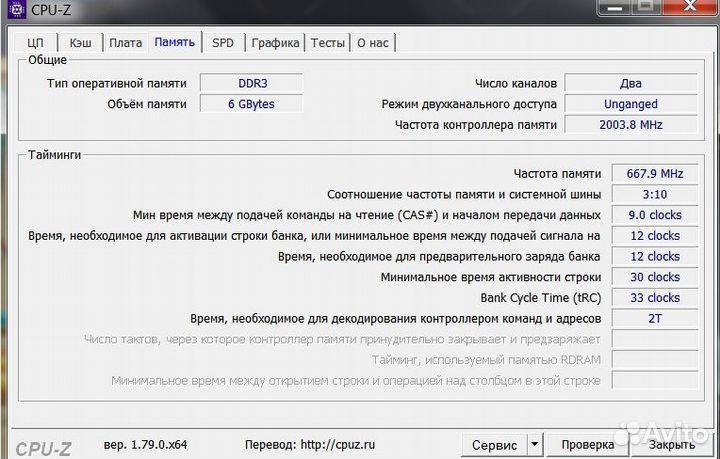
Task: Minimize the CPU-Z window
Action: click(x=616, y=6)
